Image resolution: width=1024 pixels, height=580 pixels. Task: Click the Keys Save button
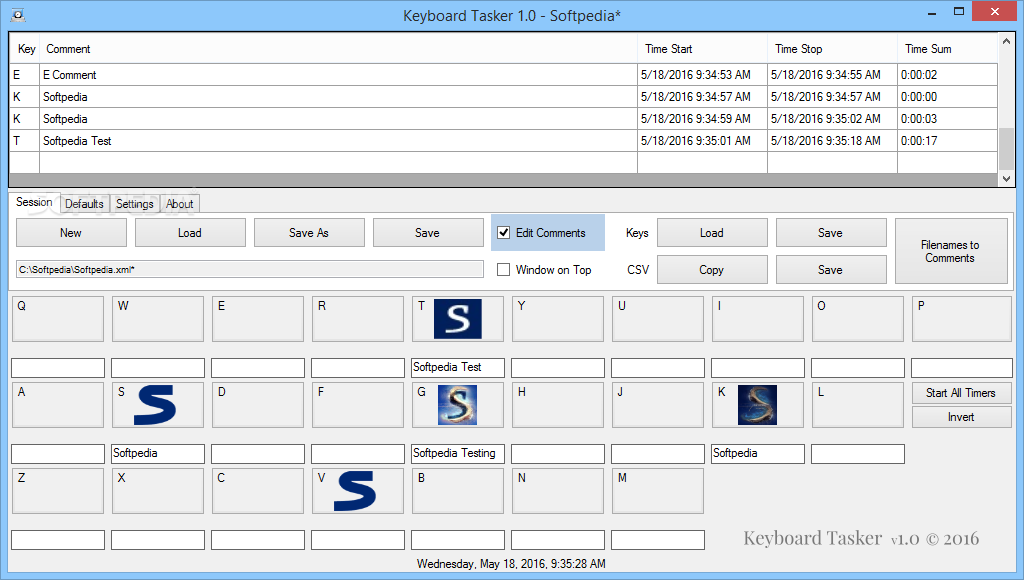coord(831,233)
